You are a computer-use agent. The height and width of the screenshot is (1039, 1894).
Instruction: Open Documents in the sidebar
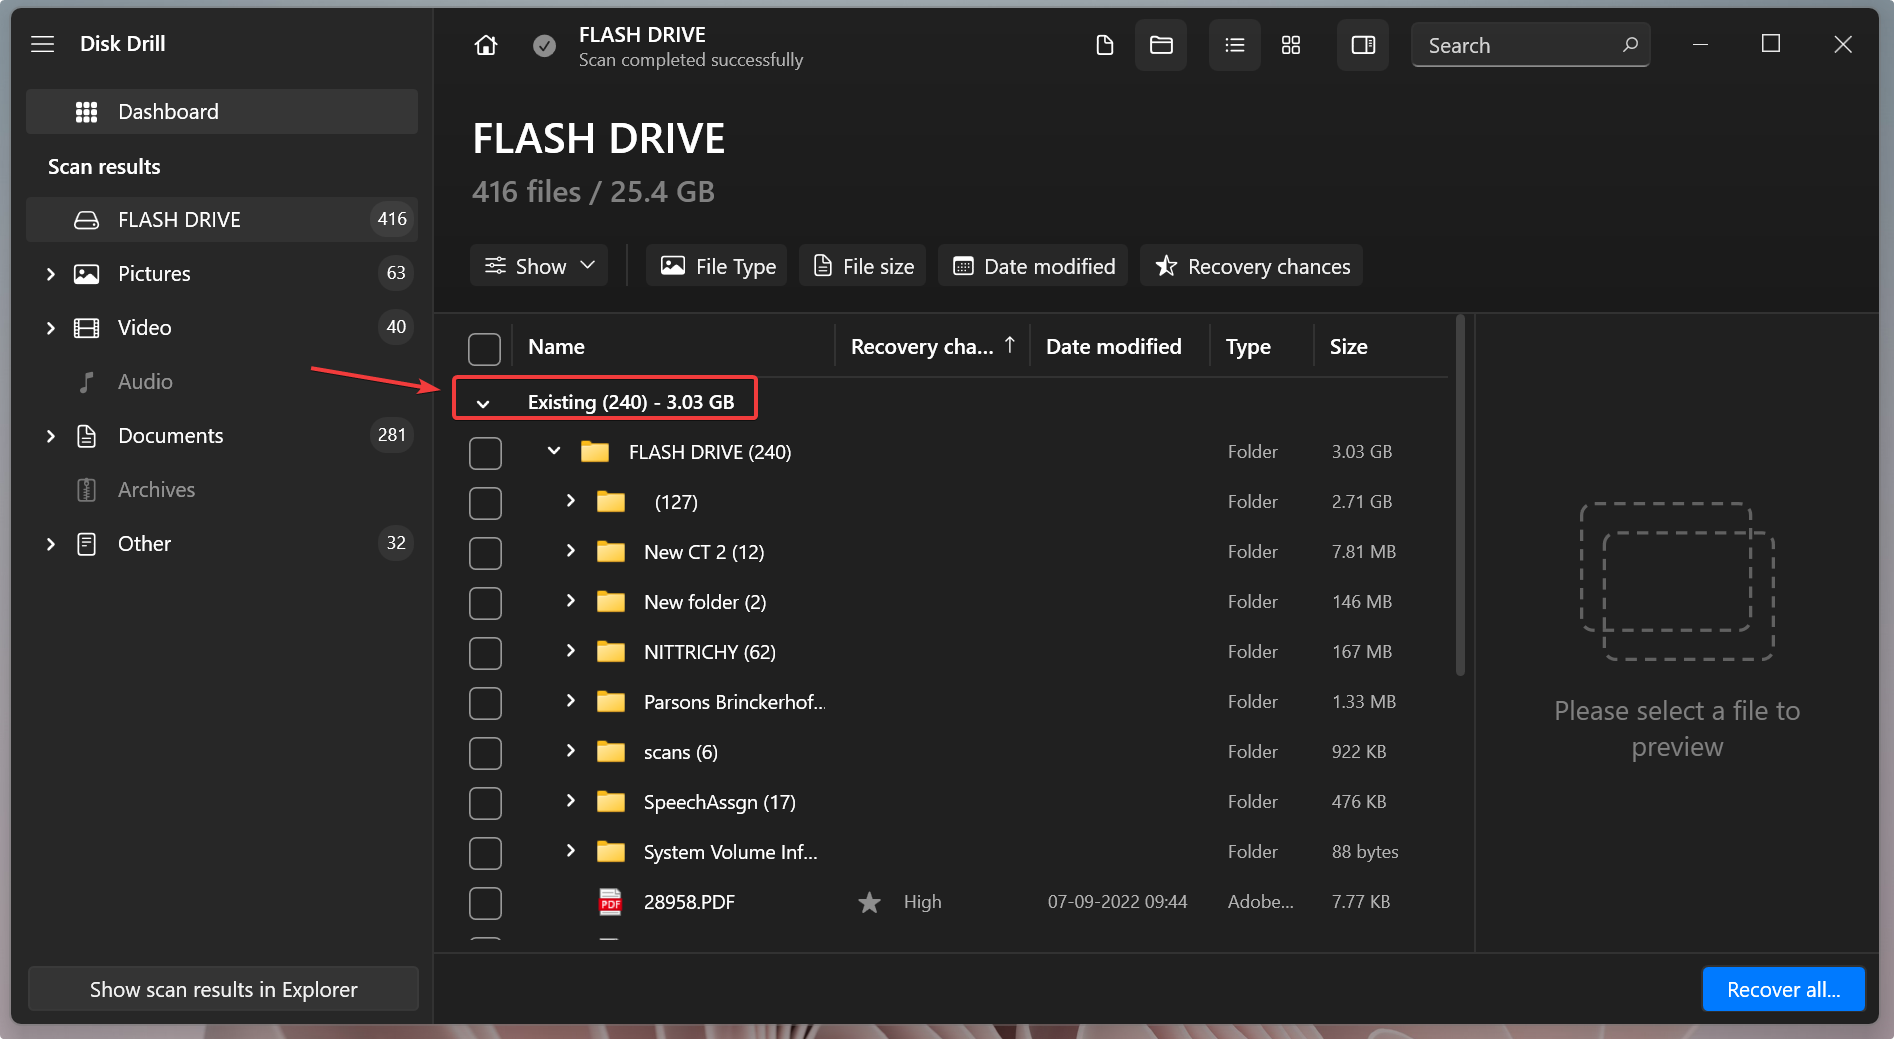(x=170, y=436)
